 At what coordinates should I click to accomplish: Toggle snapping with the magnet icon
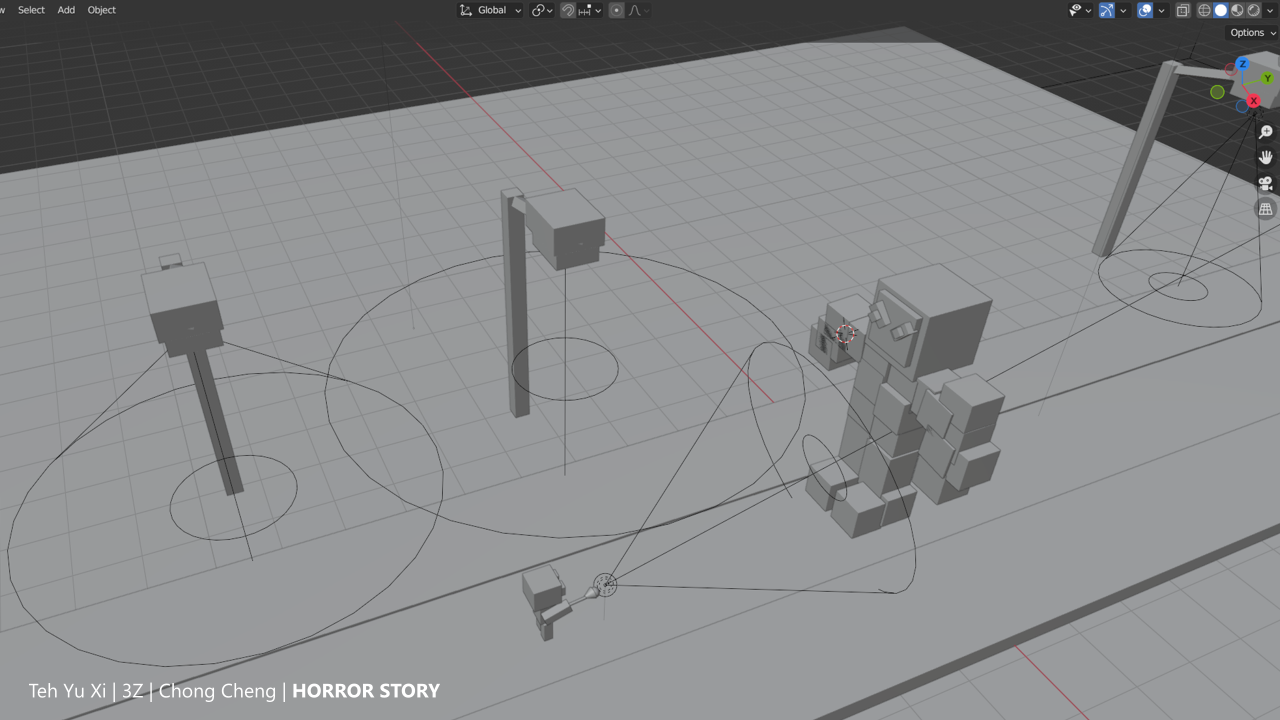point(567,10)
